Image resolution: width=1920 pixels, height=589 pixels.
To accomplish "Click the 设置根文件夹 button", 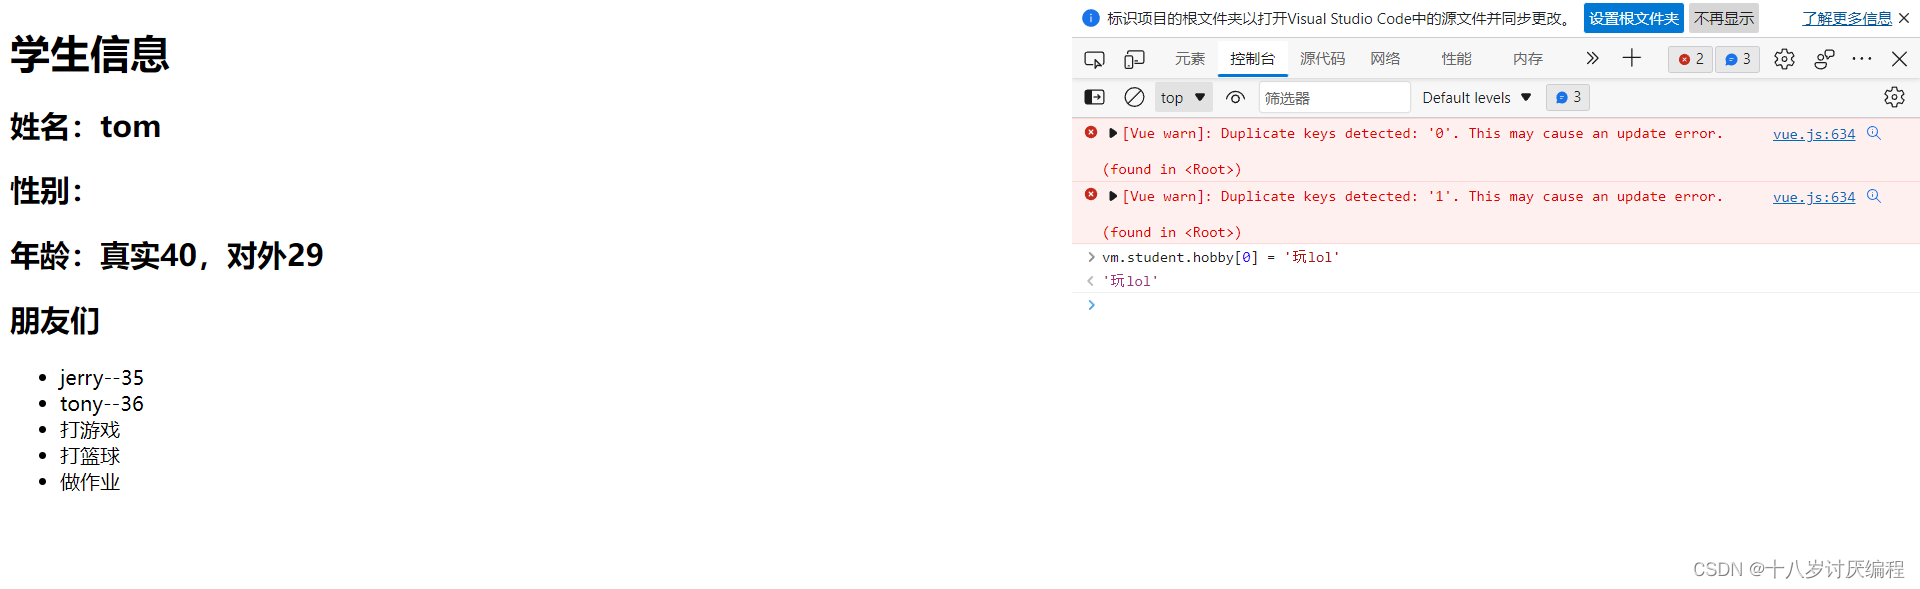I will [1634, 18].
